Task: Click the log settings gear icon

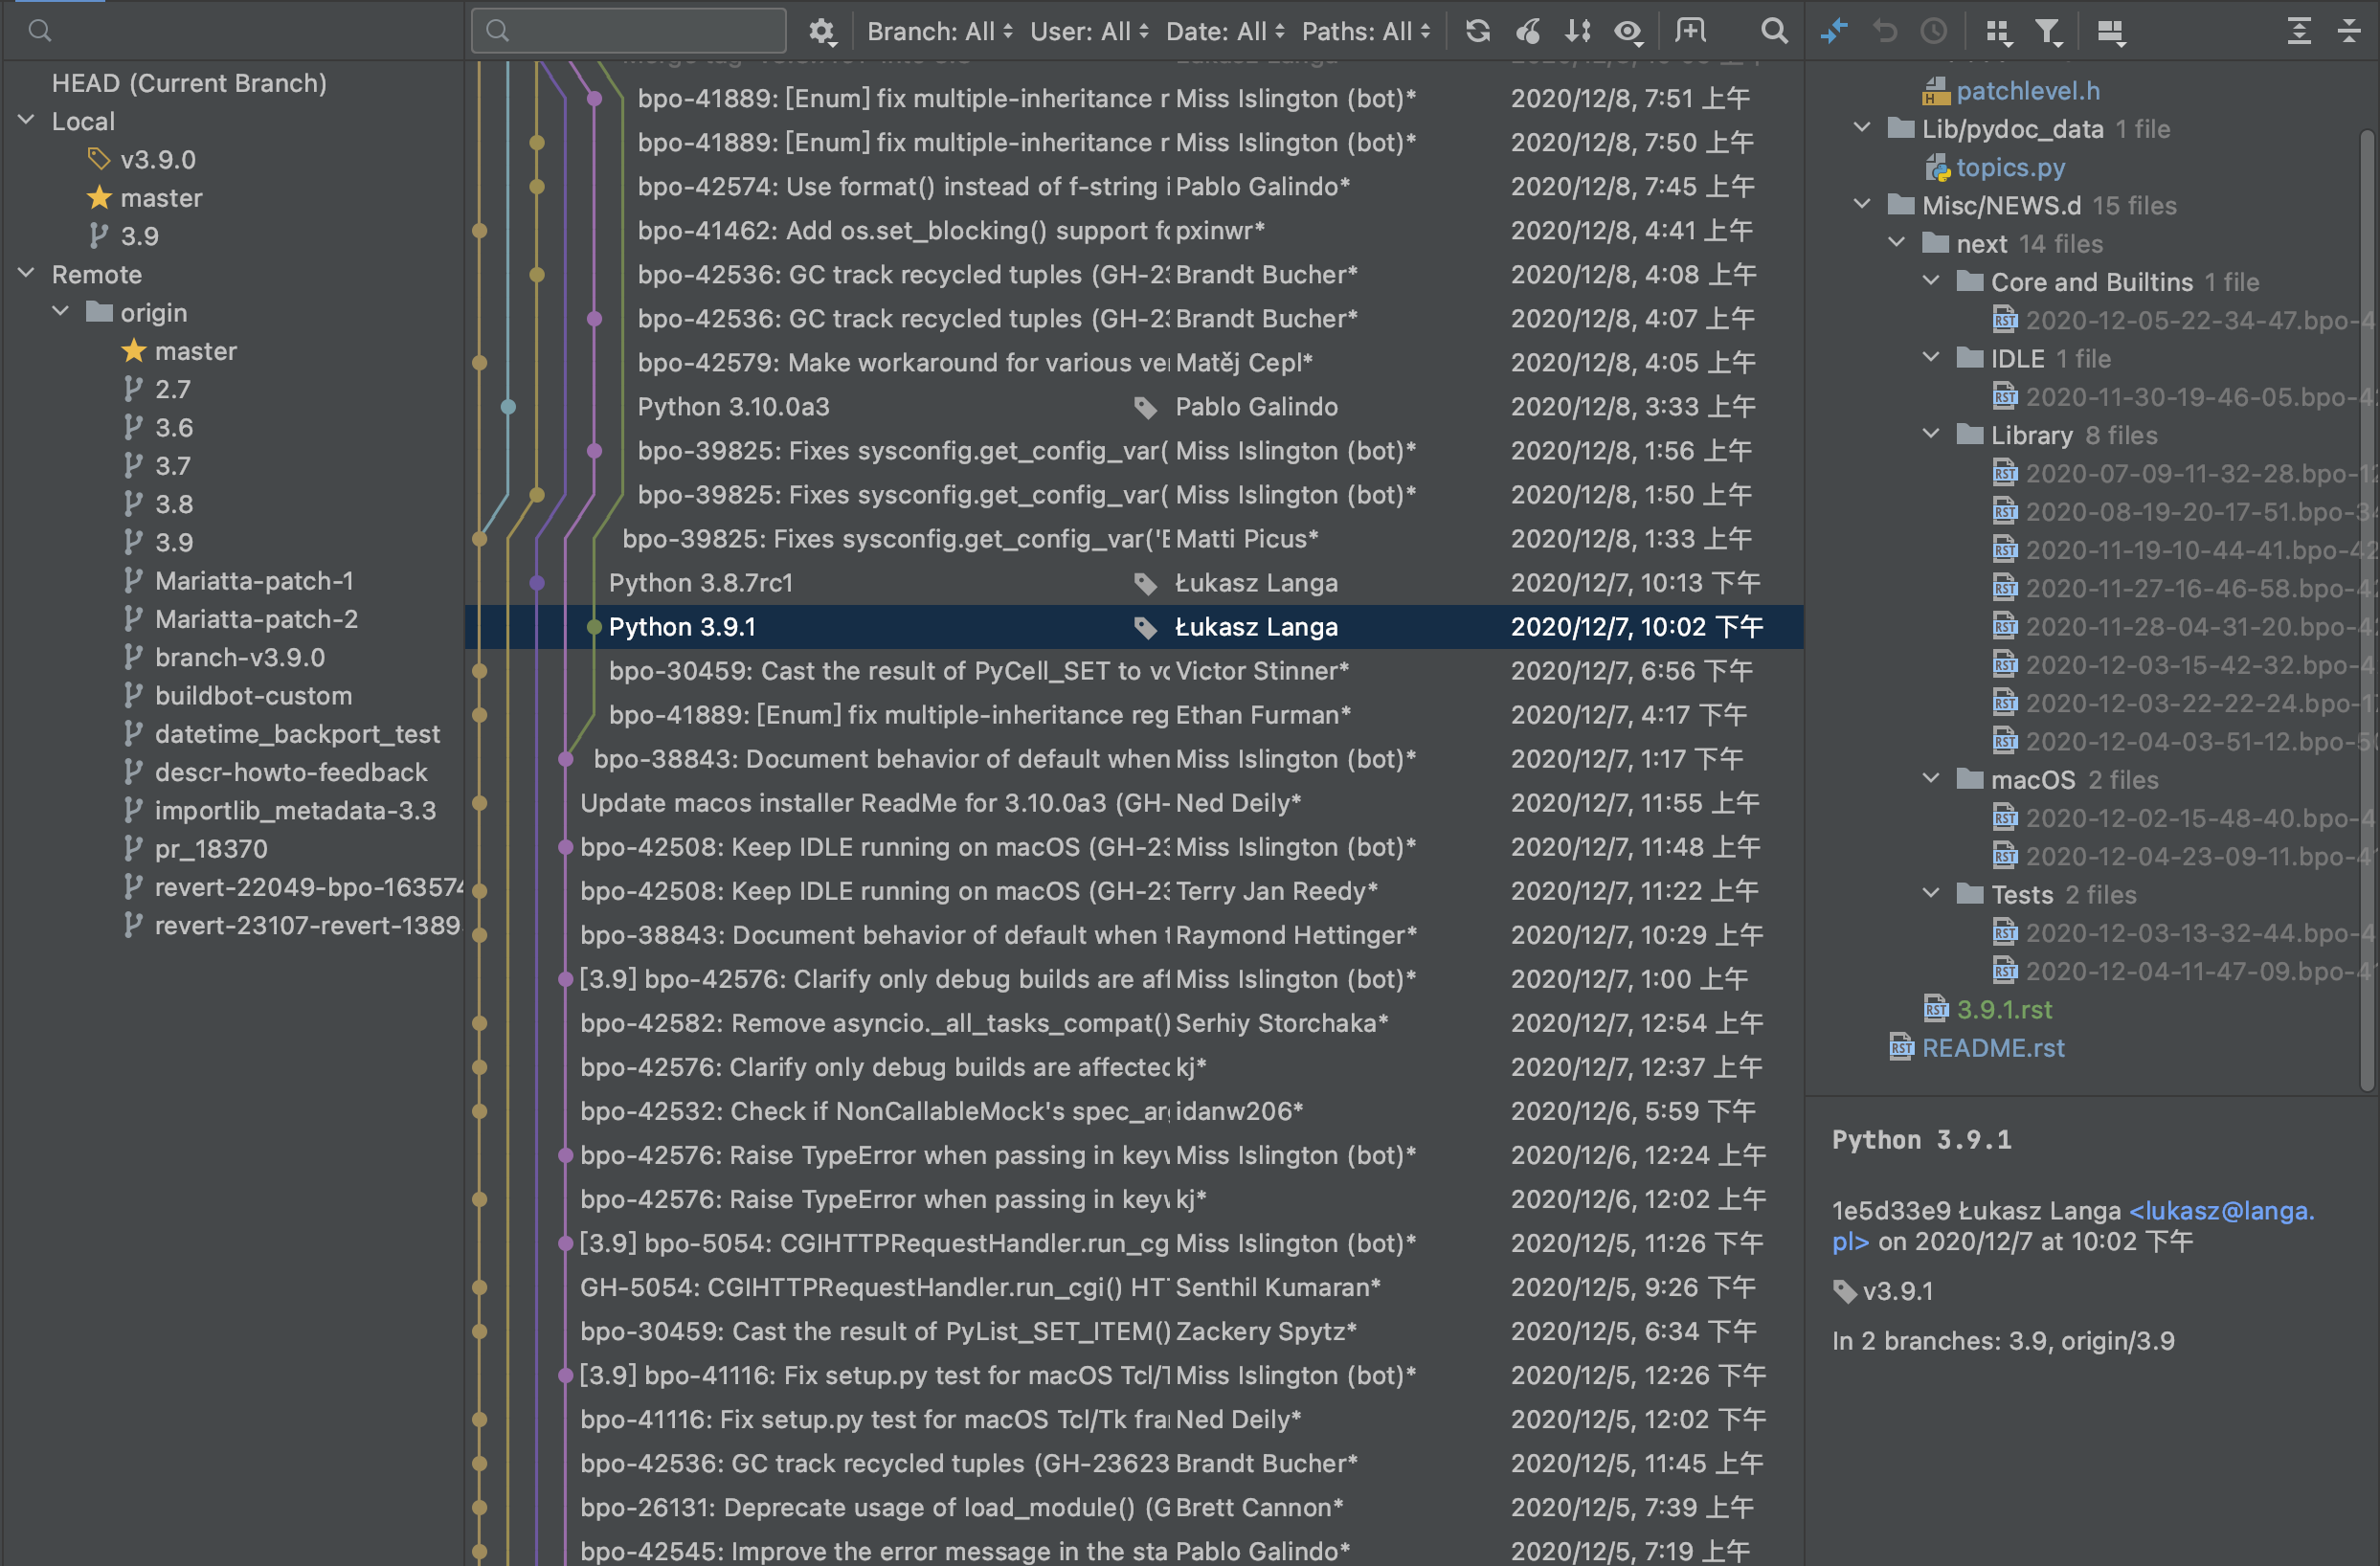Action: tap(821, 31)
